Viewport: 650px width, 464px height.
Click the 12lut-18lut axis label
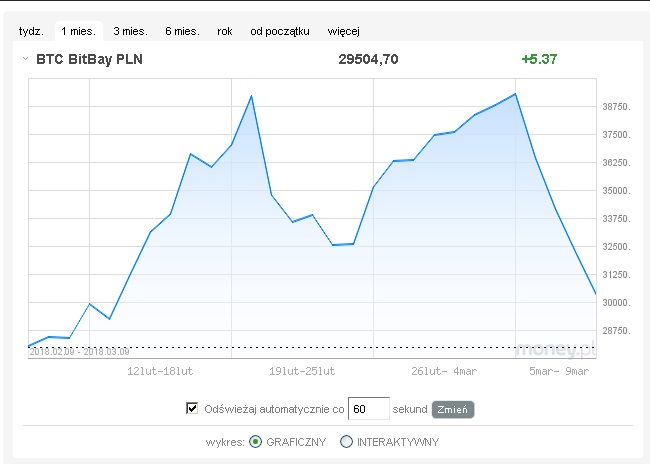point(160,371)
